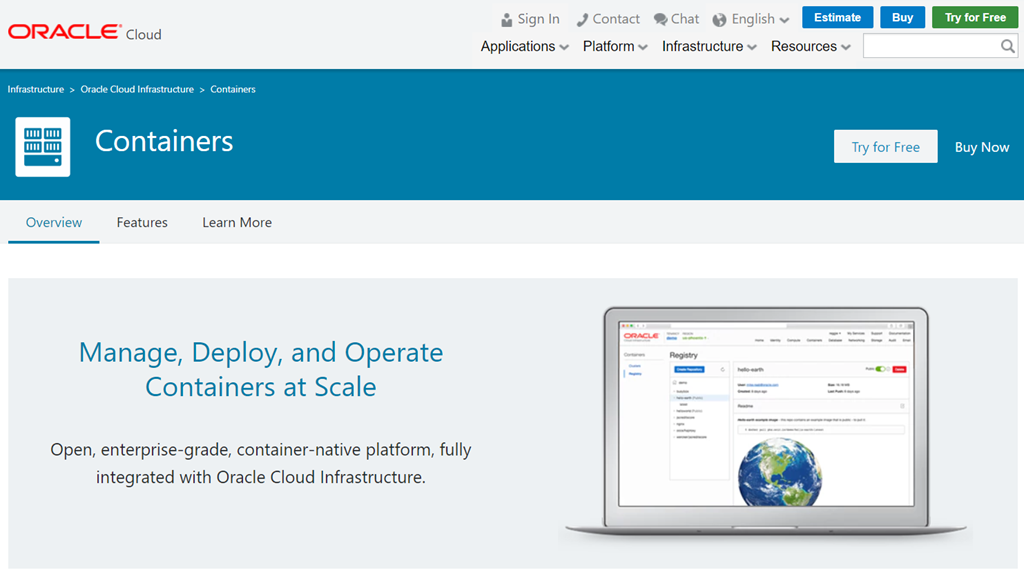Click inside the search input field
The width and height of the screenshot is (1024, 588).
click(x=930, y=46)
